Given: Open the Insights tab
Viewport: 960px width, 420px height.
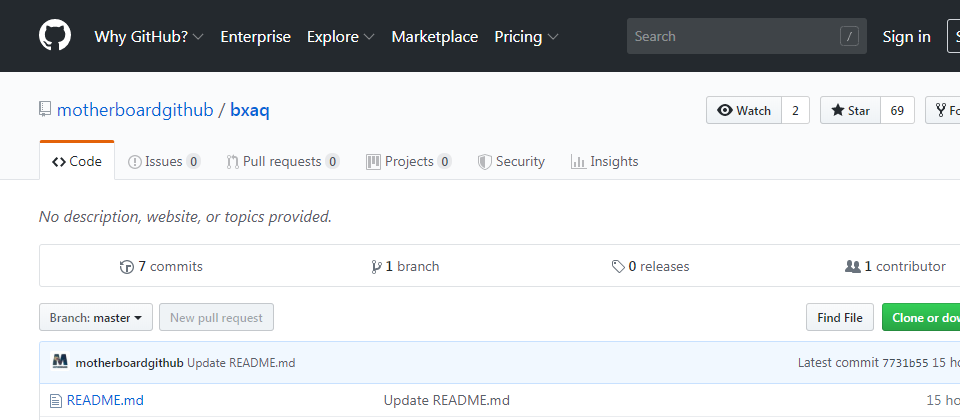Looking at the screenshot, I should [x=604, y=162].
